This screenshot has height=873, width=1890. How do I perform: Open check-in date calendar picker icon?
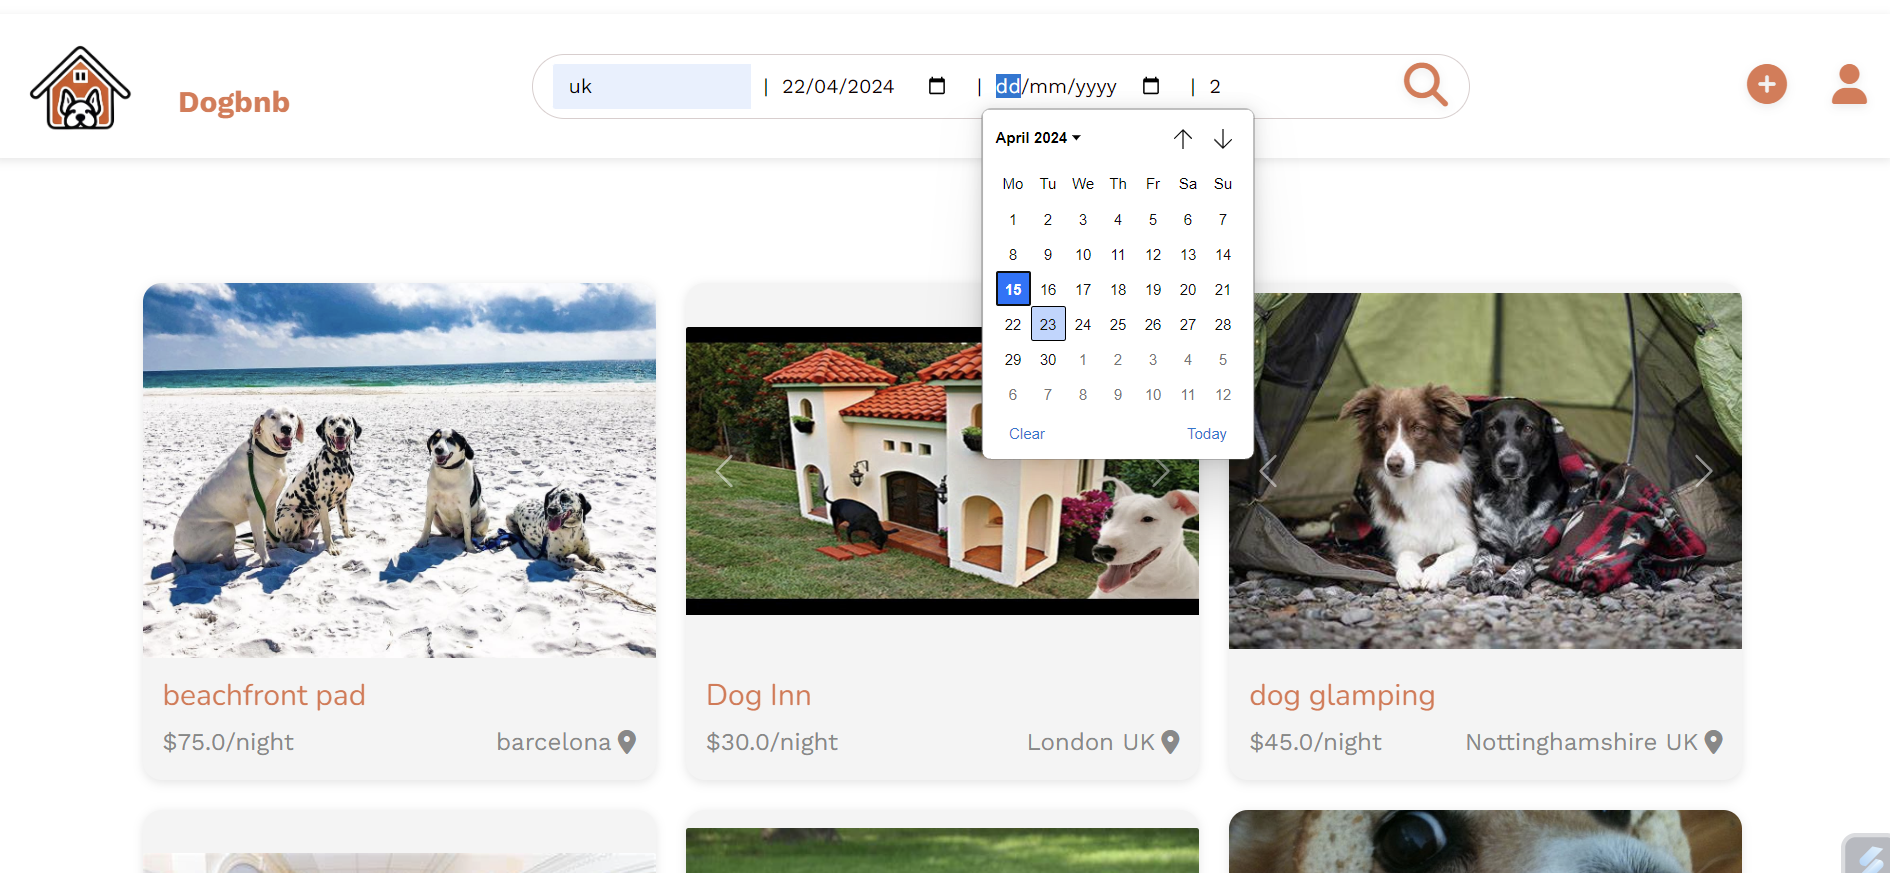click(937, 86)
